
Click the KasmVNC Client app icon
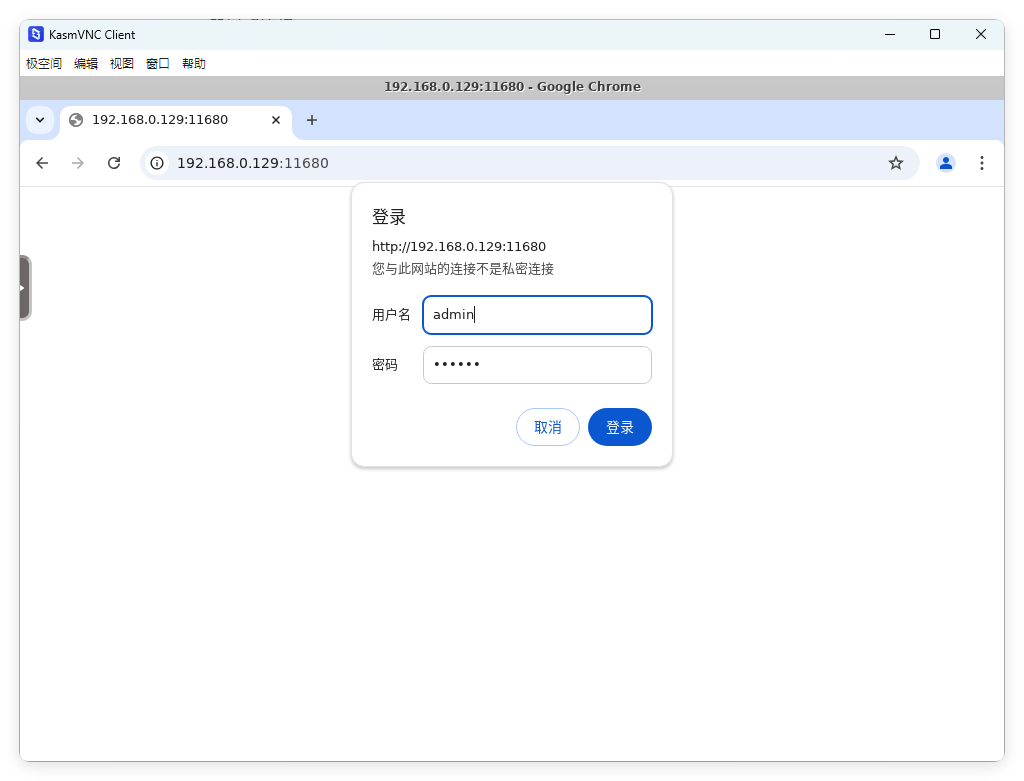pos(36,35)
